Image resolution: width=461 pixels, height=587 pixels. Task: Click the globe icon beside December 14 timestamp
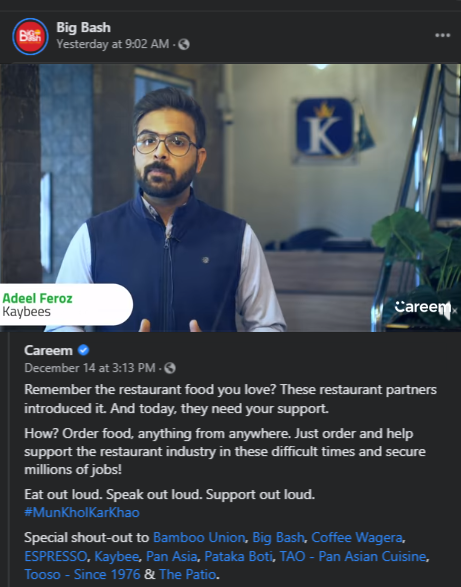[170, 368]
